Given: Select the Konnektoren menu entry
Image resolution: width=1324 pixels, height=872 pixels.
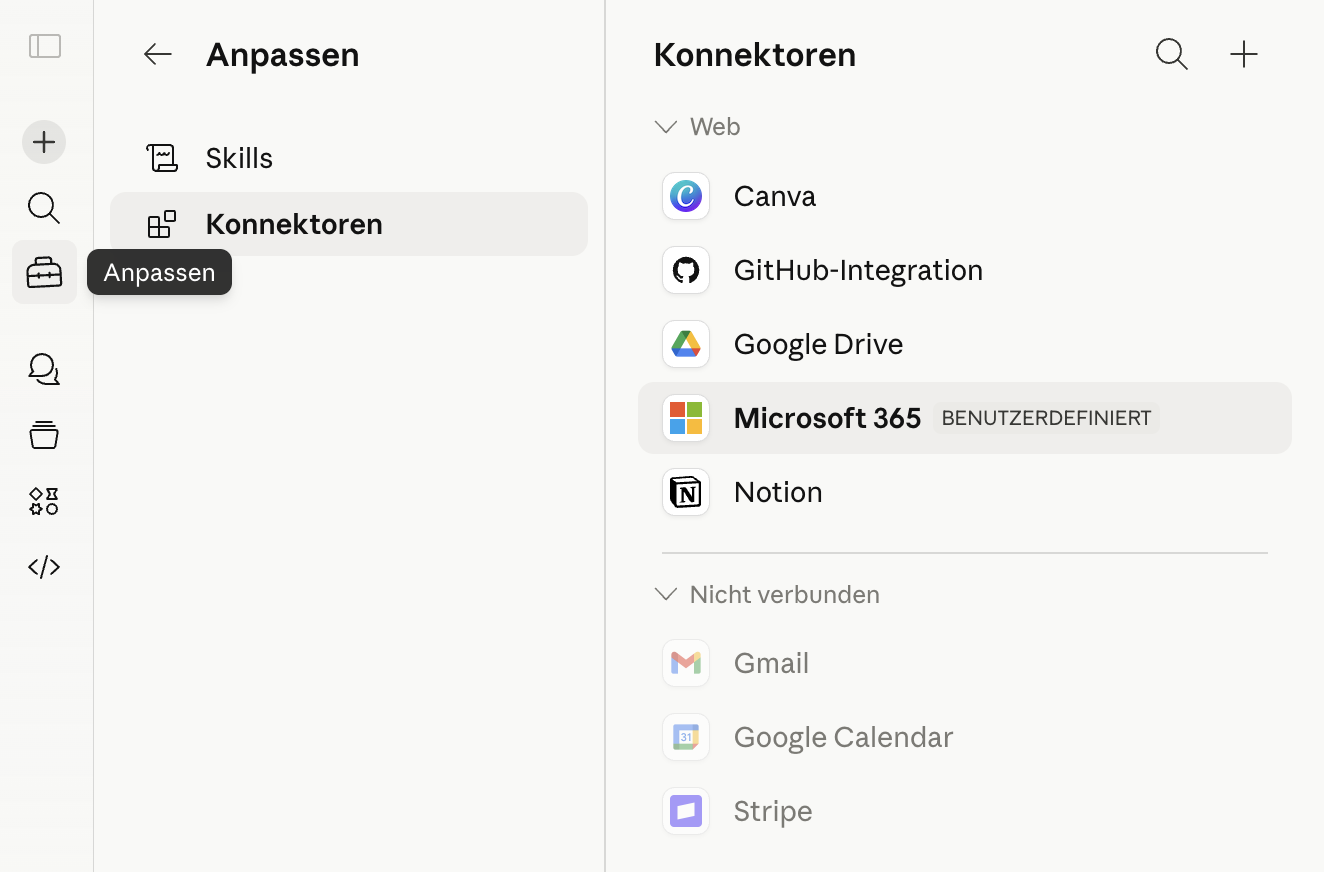Looking at the screenshot, I should pos(293,224).
